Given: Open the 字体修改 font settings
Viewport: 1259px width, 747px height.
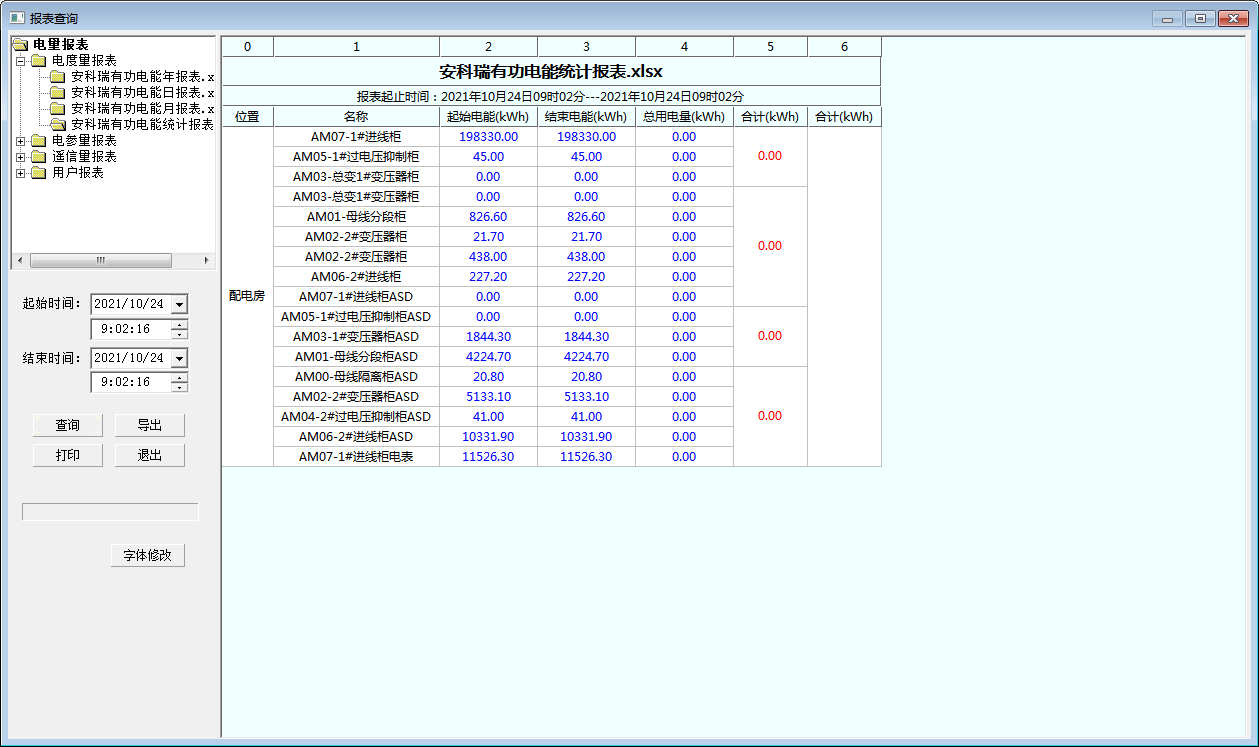Looking at the screenshot, I should 148,555.
